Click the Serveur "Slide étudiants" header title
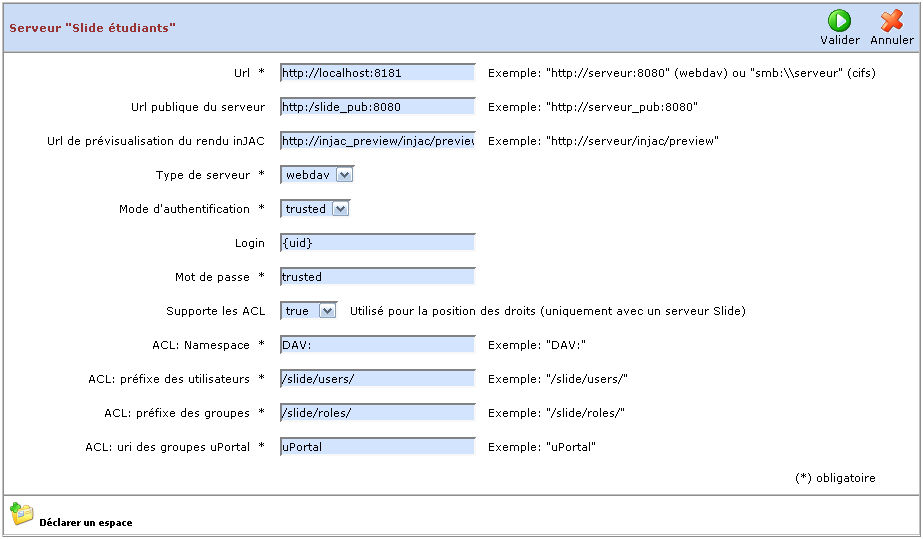The width and height of the screenshot is (923, 539). [92, 28]
